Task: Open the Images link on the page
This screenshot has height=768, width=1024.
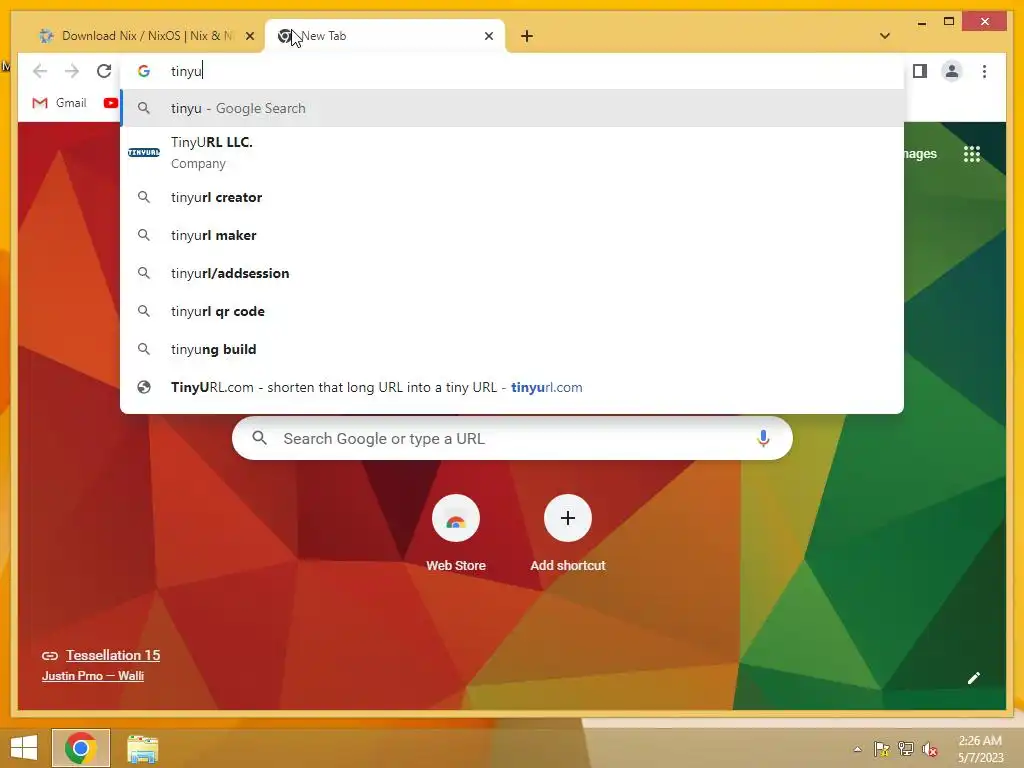Action: click(x=920, y=154)
